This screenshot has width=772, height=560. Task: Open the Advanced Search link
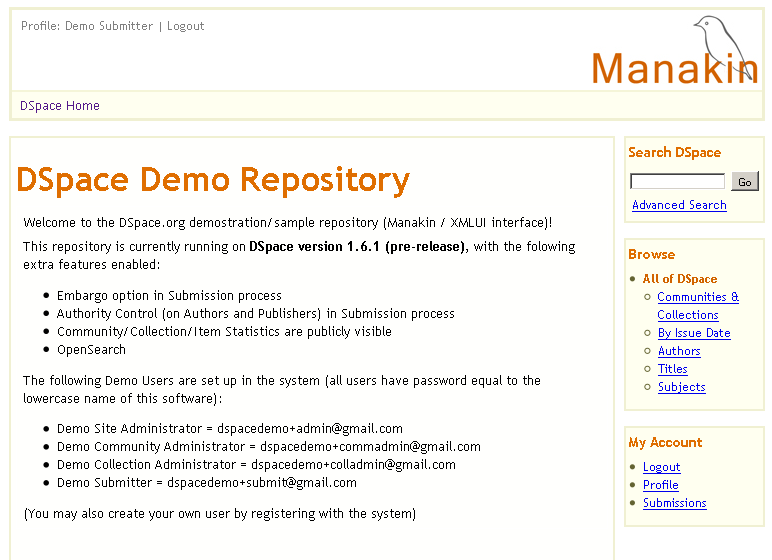tap(679, 205)
